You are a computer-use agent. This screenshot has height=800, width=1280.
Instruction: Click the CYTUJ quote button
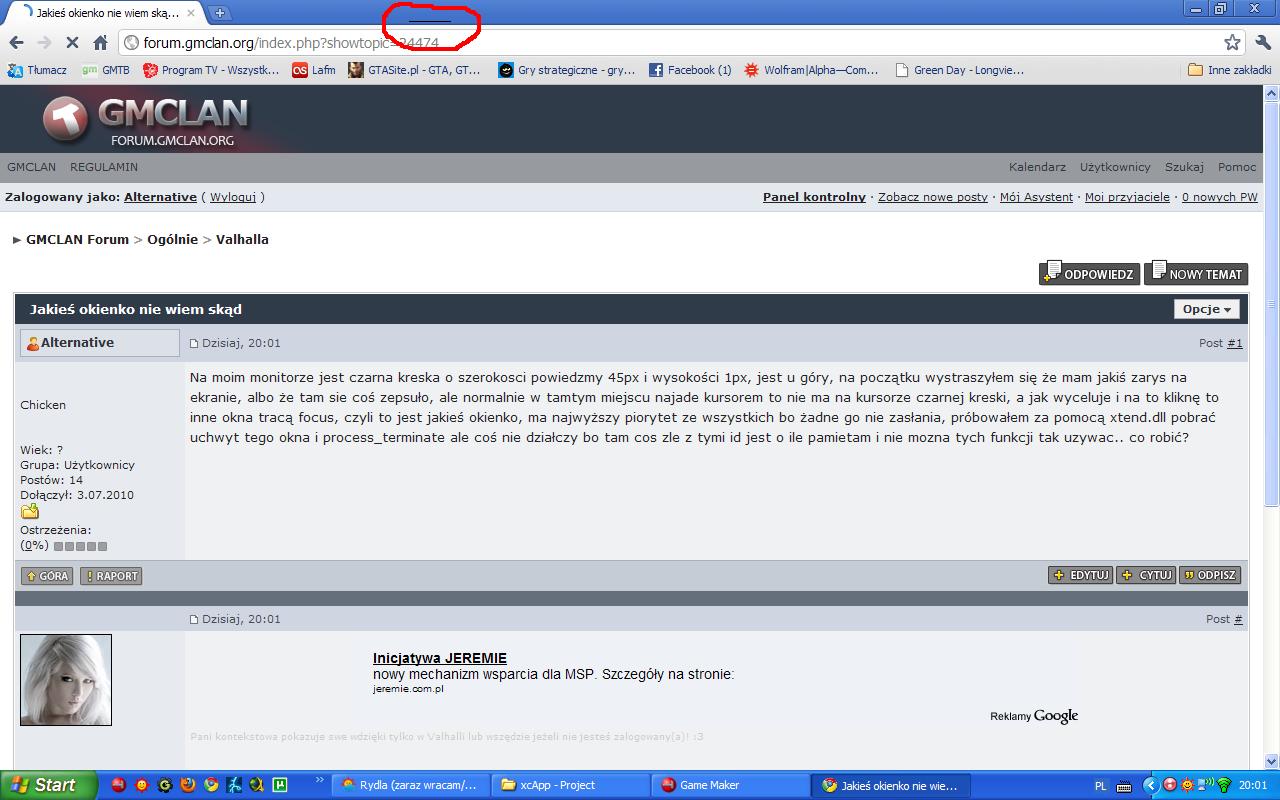coord(1146,575)
